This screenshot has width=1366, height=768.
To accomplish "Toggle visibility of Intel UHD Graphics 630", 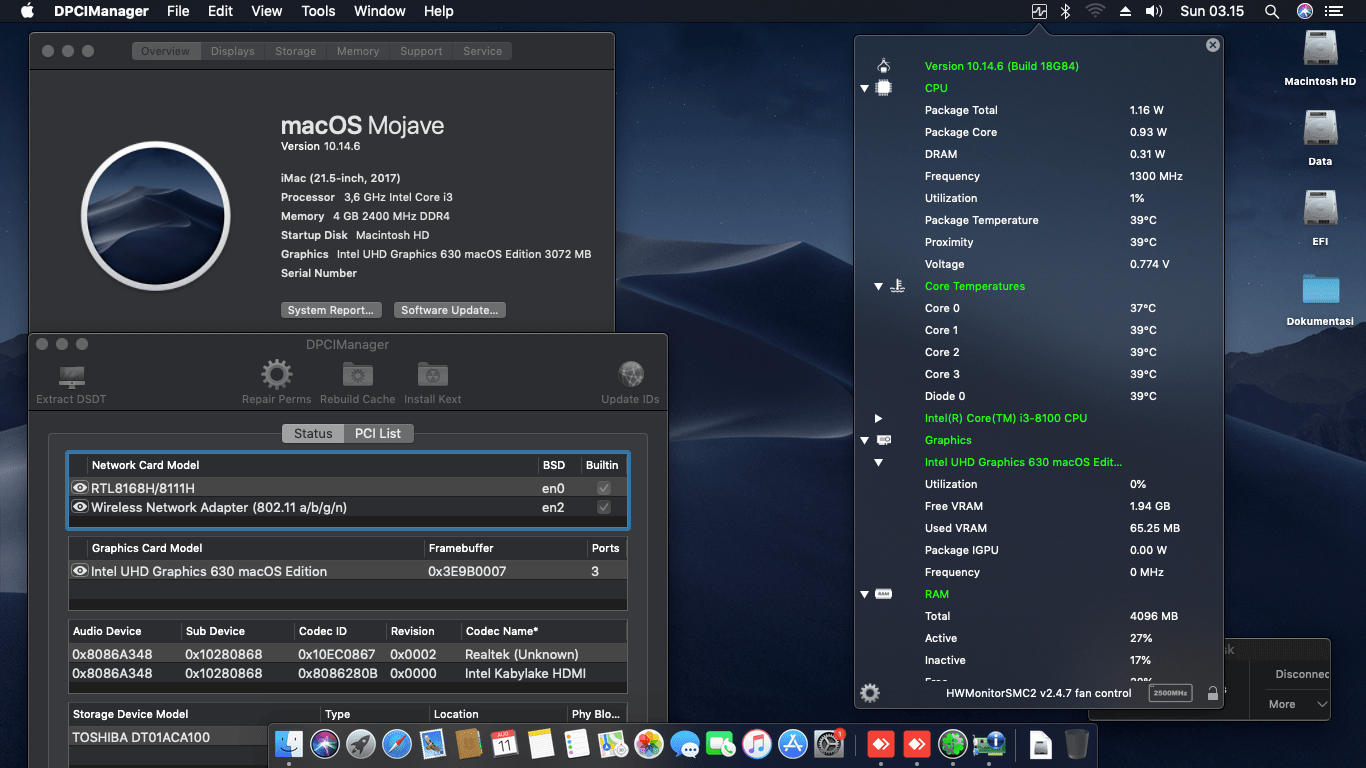I will [80, 570].
